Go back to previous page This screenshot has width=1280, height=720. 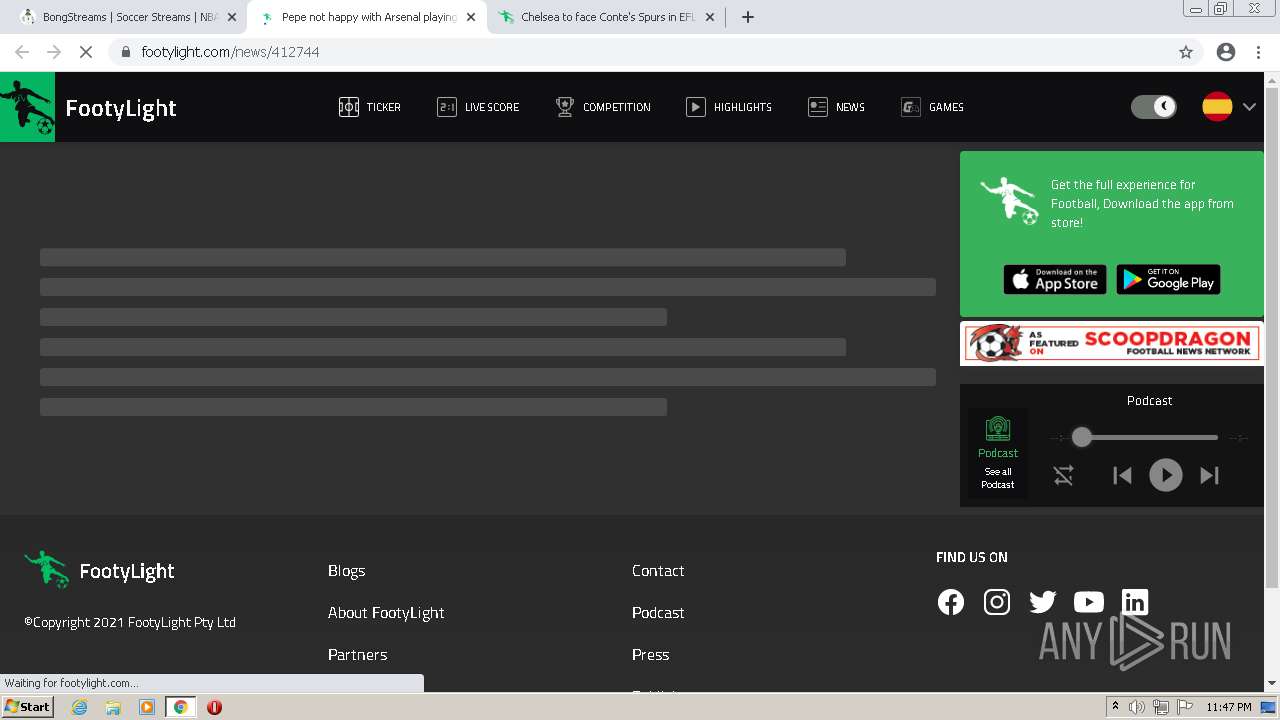(22, 52)
